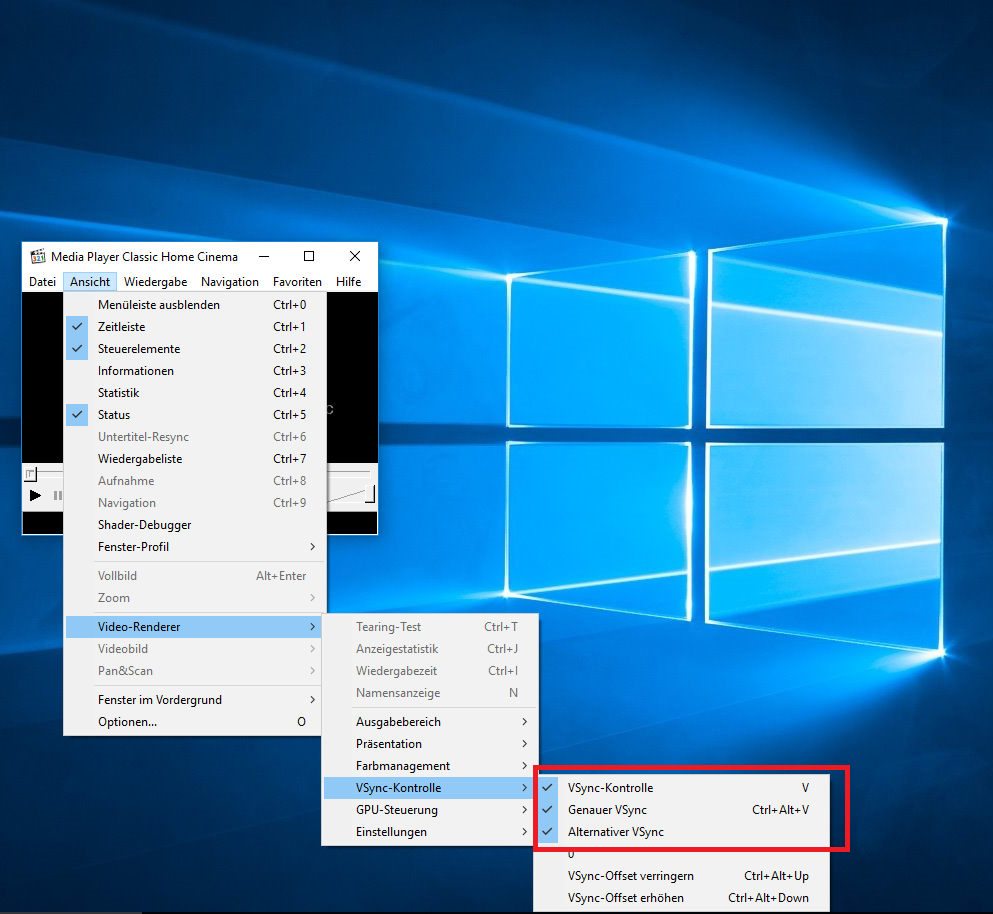The image size is (993, 914).
Task: Open the Hilfe menu
Action: [348, 282]
